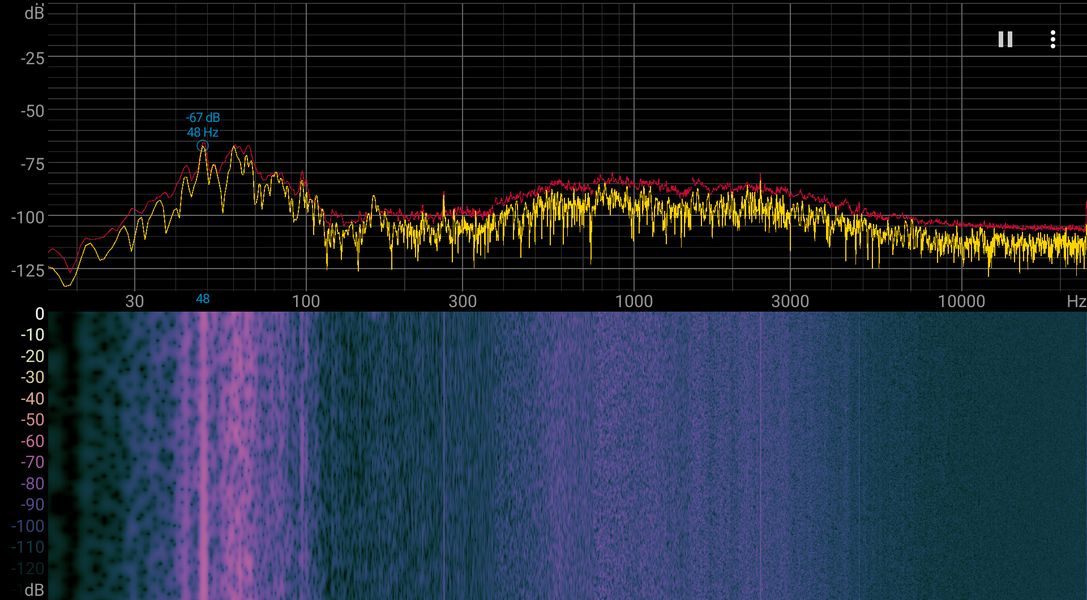
Task: Click the '-50' dB axis label
Action: [33, 112]
